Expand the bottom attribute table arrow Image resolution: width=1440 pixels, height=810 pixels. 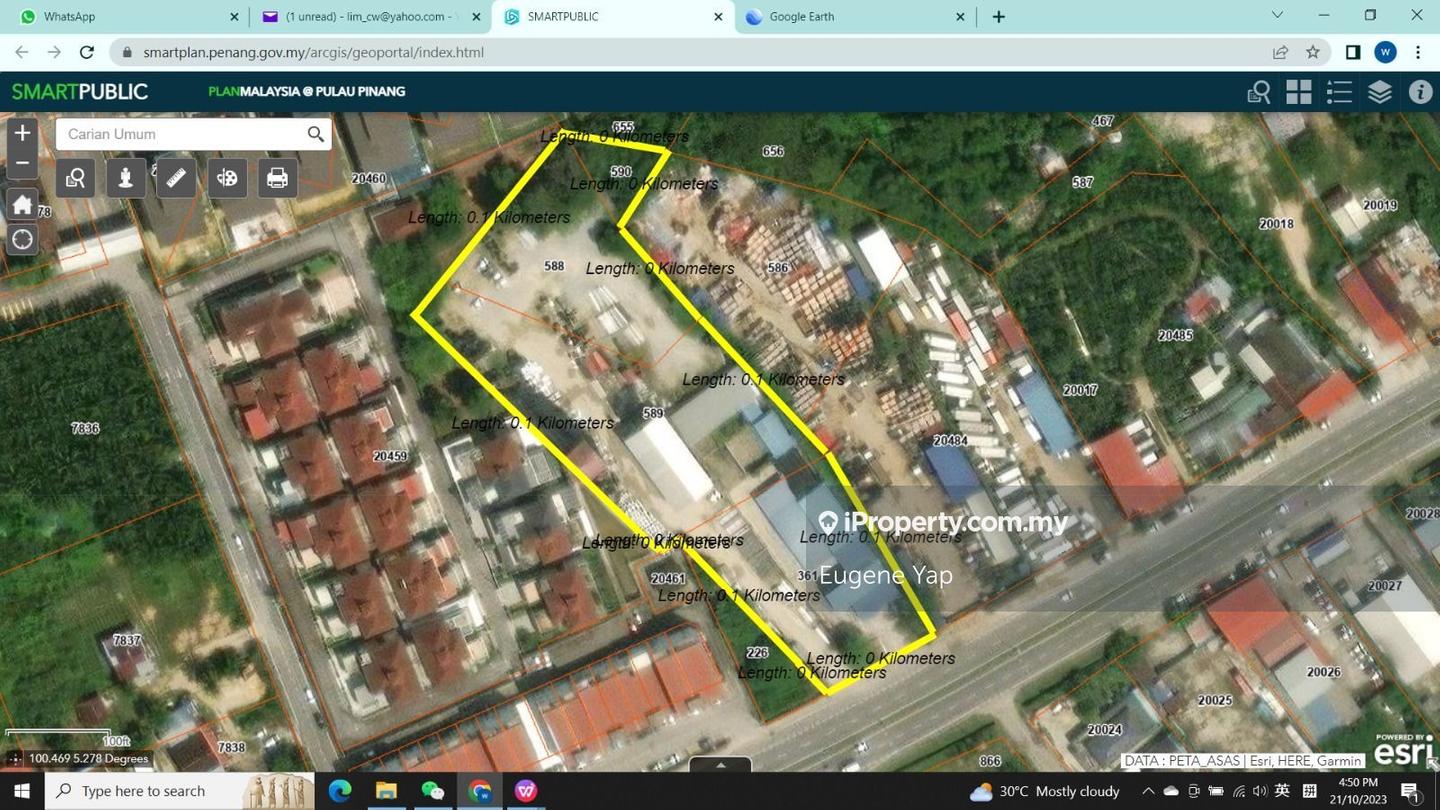point(720,765)
